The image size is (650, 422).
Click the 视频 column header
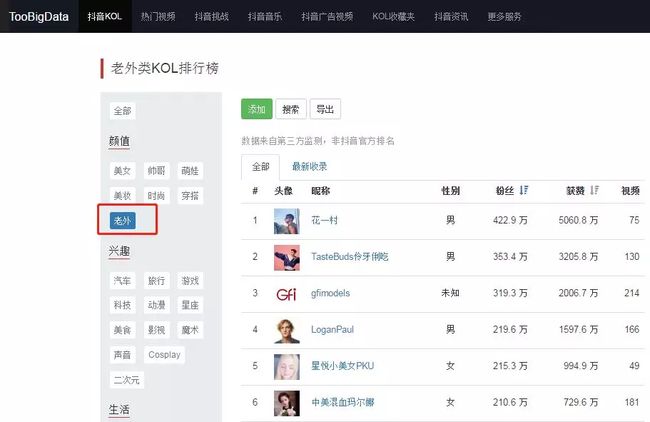pyautogui.click(x=630, y=191)
